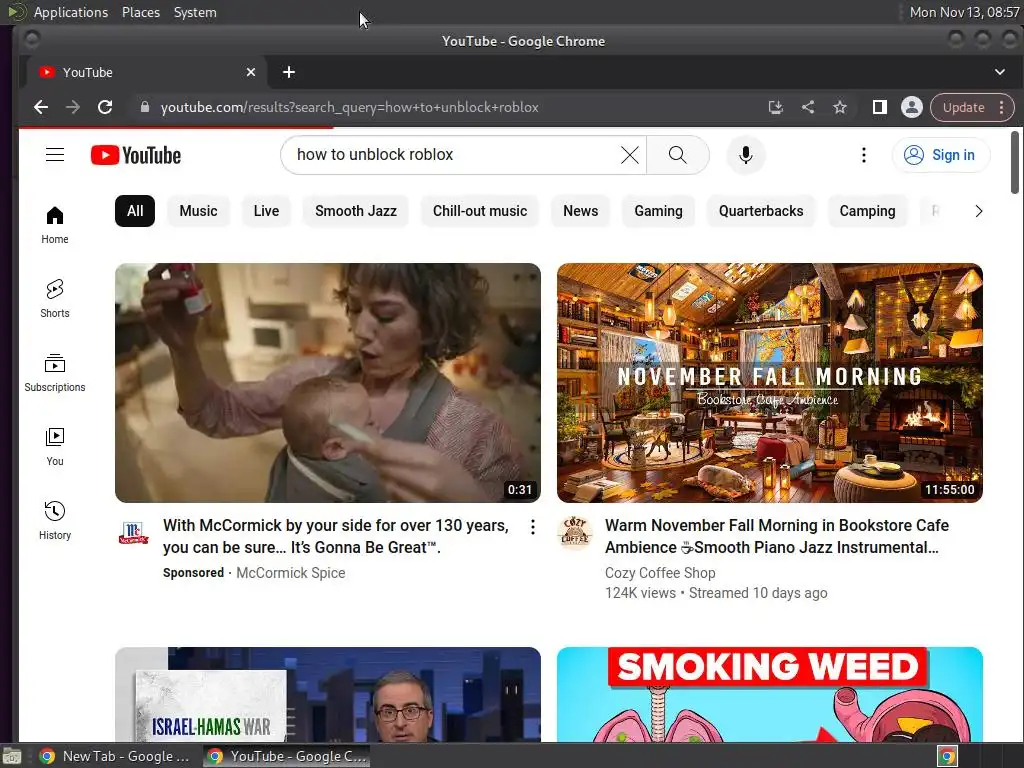This screenshot has height=768, width=1024.
Task: Click the Chrome Update button
Action: [x=963, y=107]
